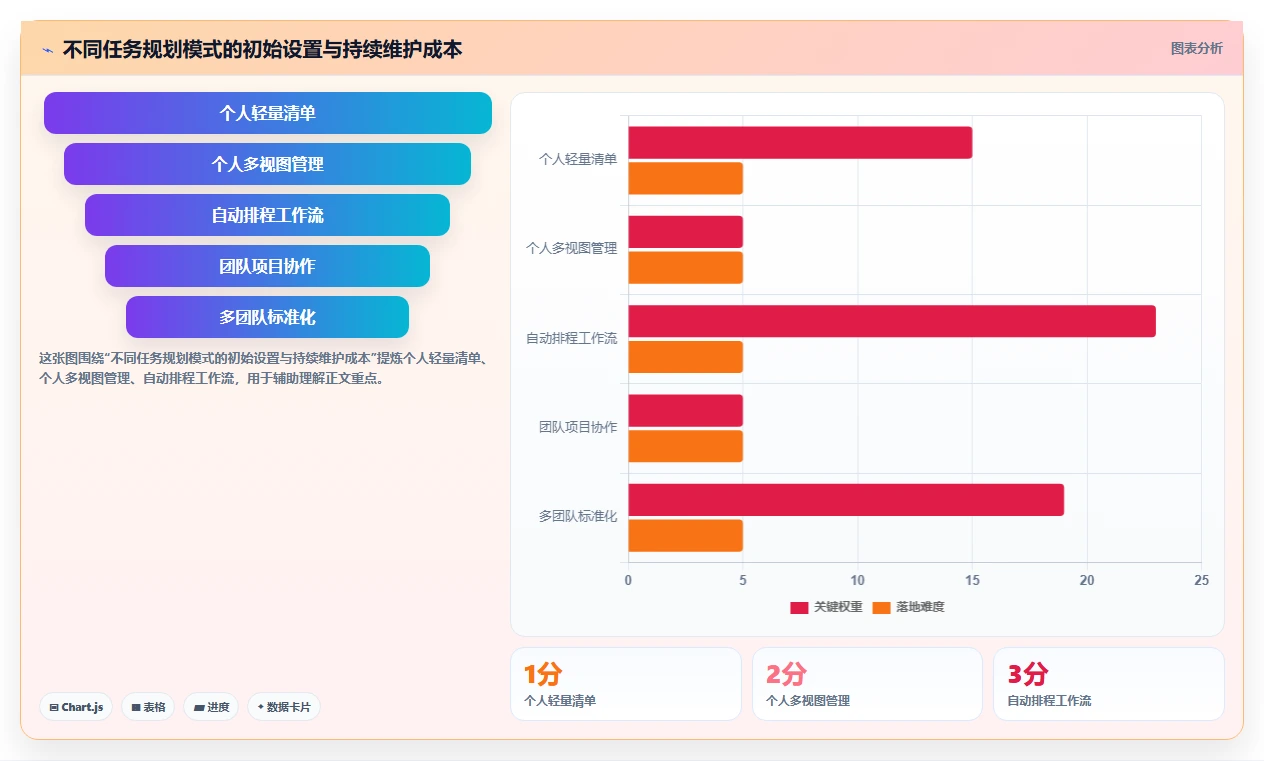1264x761 pixels.
Task: Select the 个人多视图管理 funnel stage
Action: (267, 164)
